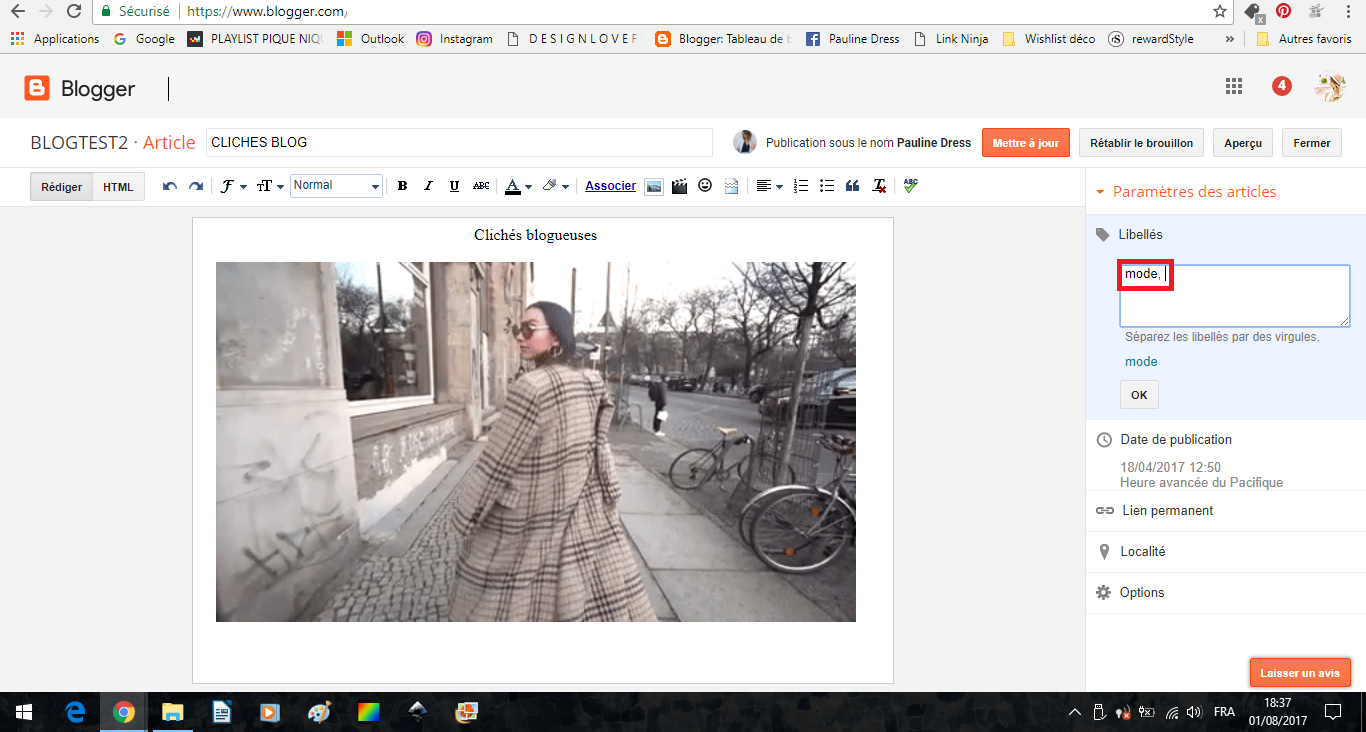
Task: Apply blockquote formatting using quote icon
Action: tap(853, 186)
